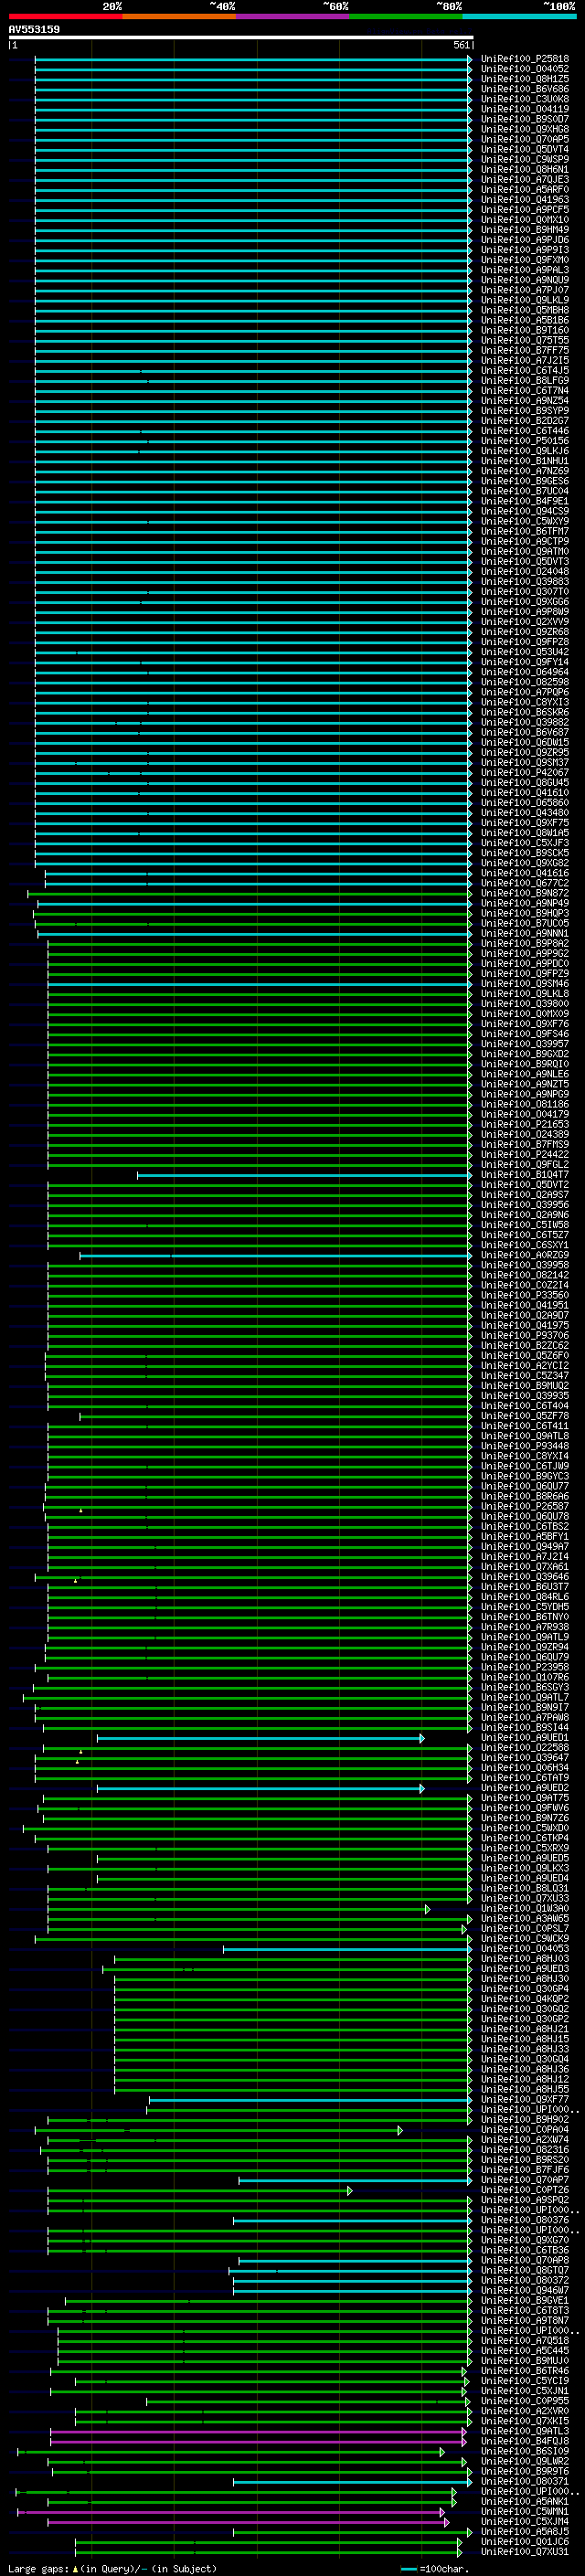The height and width of the screenshot is (2576, 585).
Task: Open hit UniRef100_O04119
Action: tap(525, 109)
